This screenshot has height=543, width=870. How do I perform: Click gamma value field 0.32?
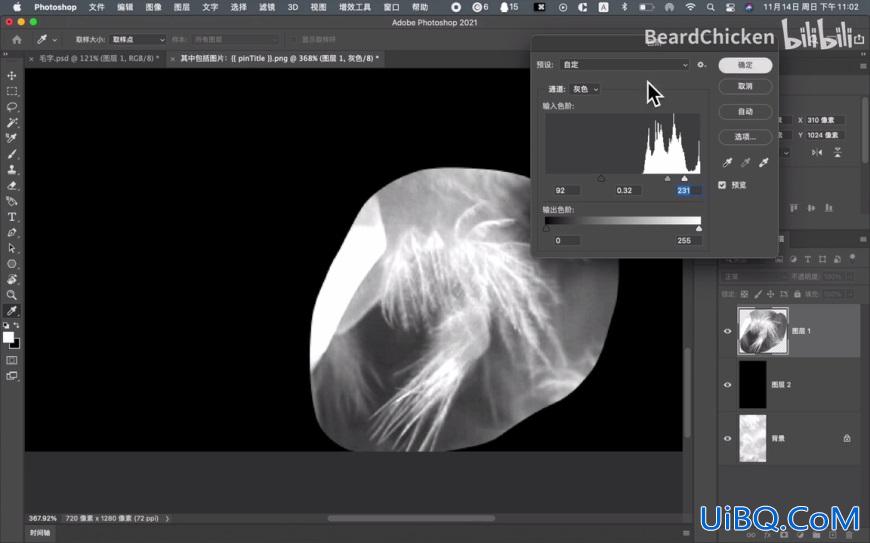point(627,190)
